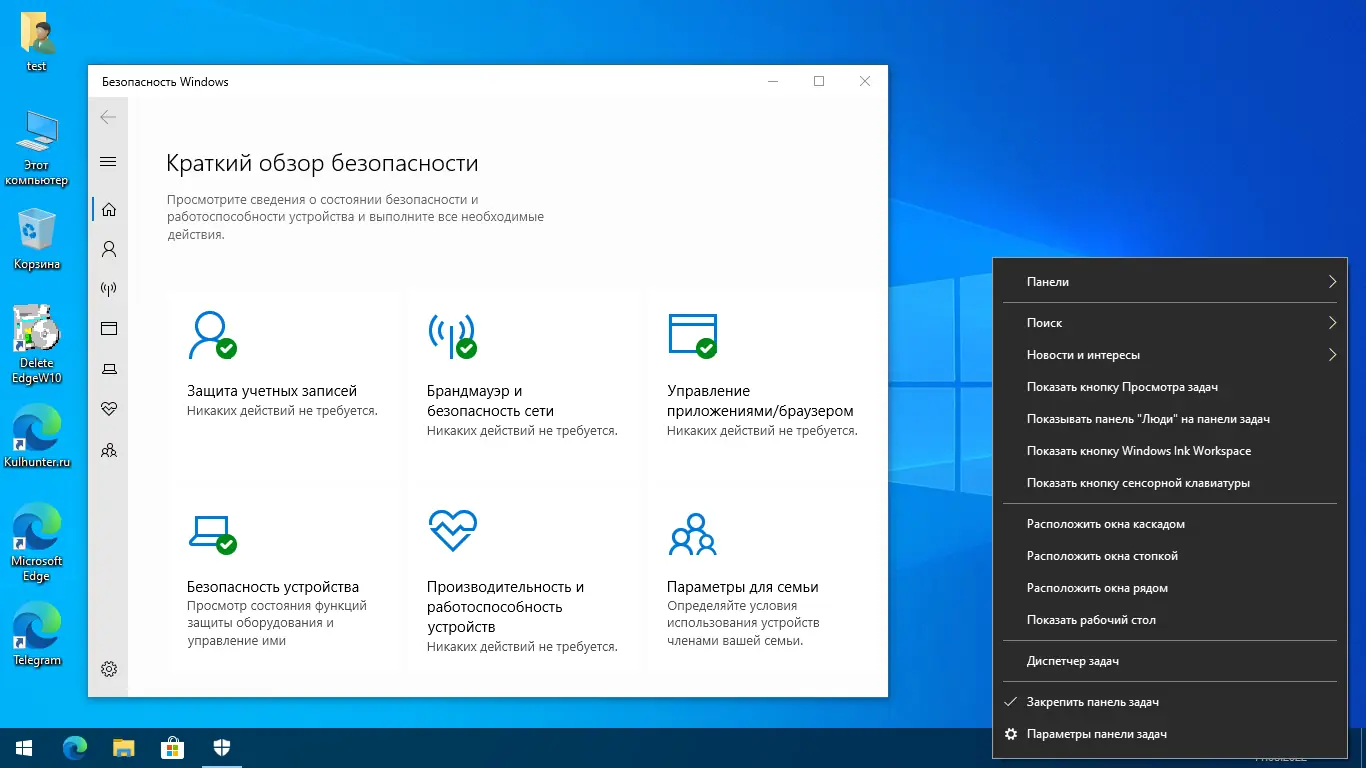Open family options sidebar icon
Image resolution: width=1366 pixels, height=768 pixels.
tap(109, 450)
